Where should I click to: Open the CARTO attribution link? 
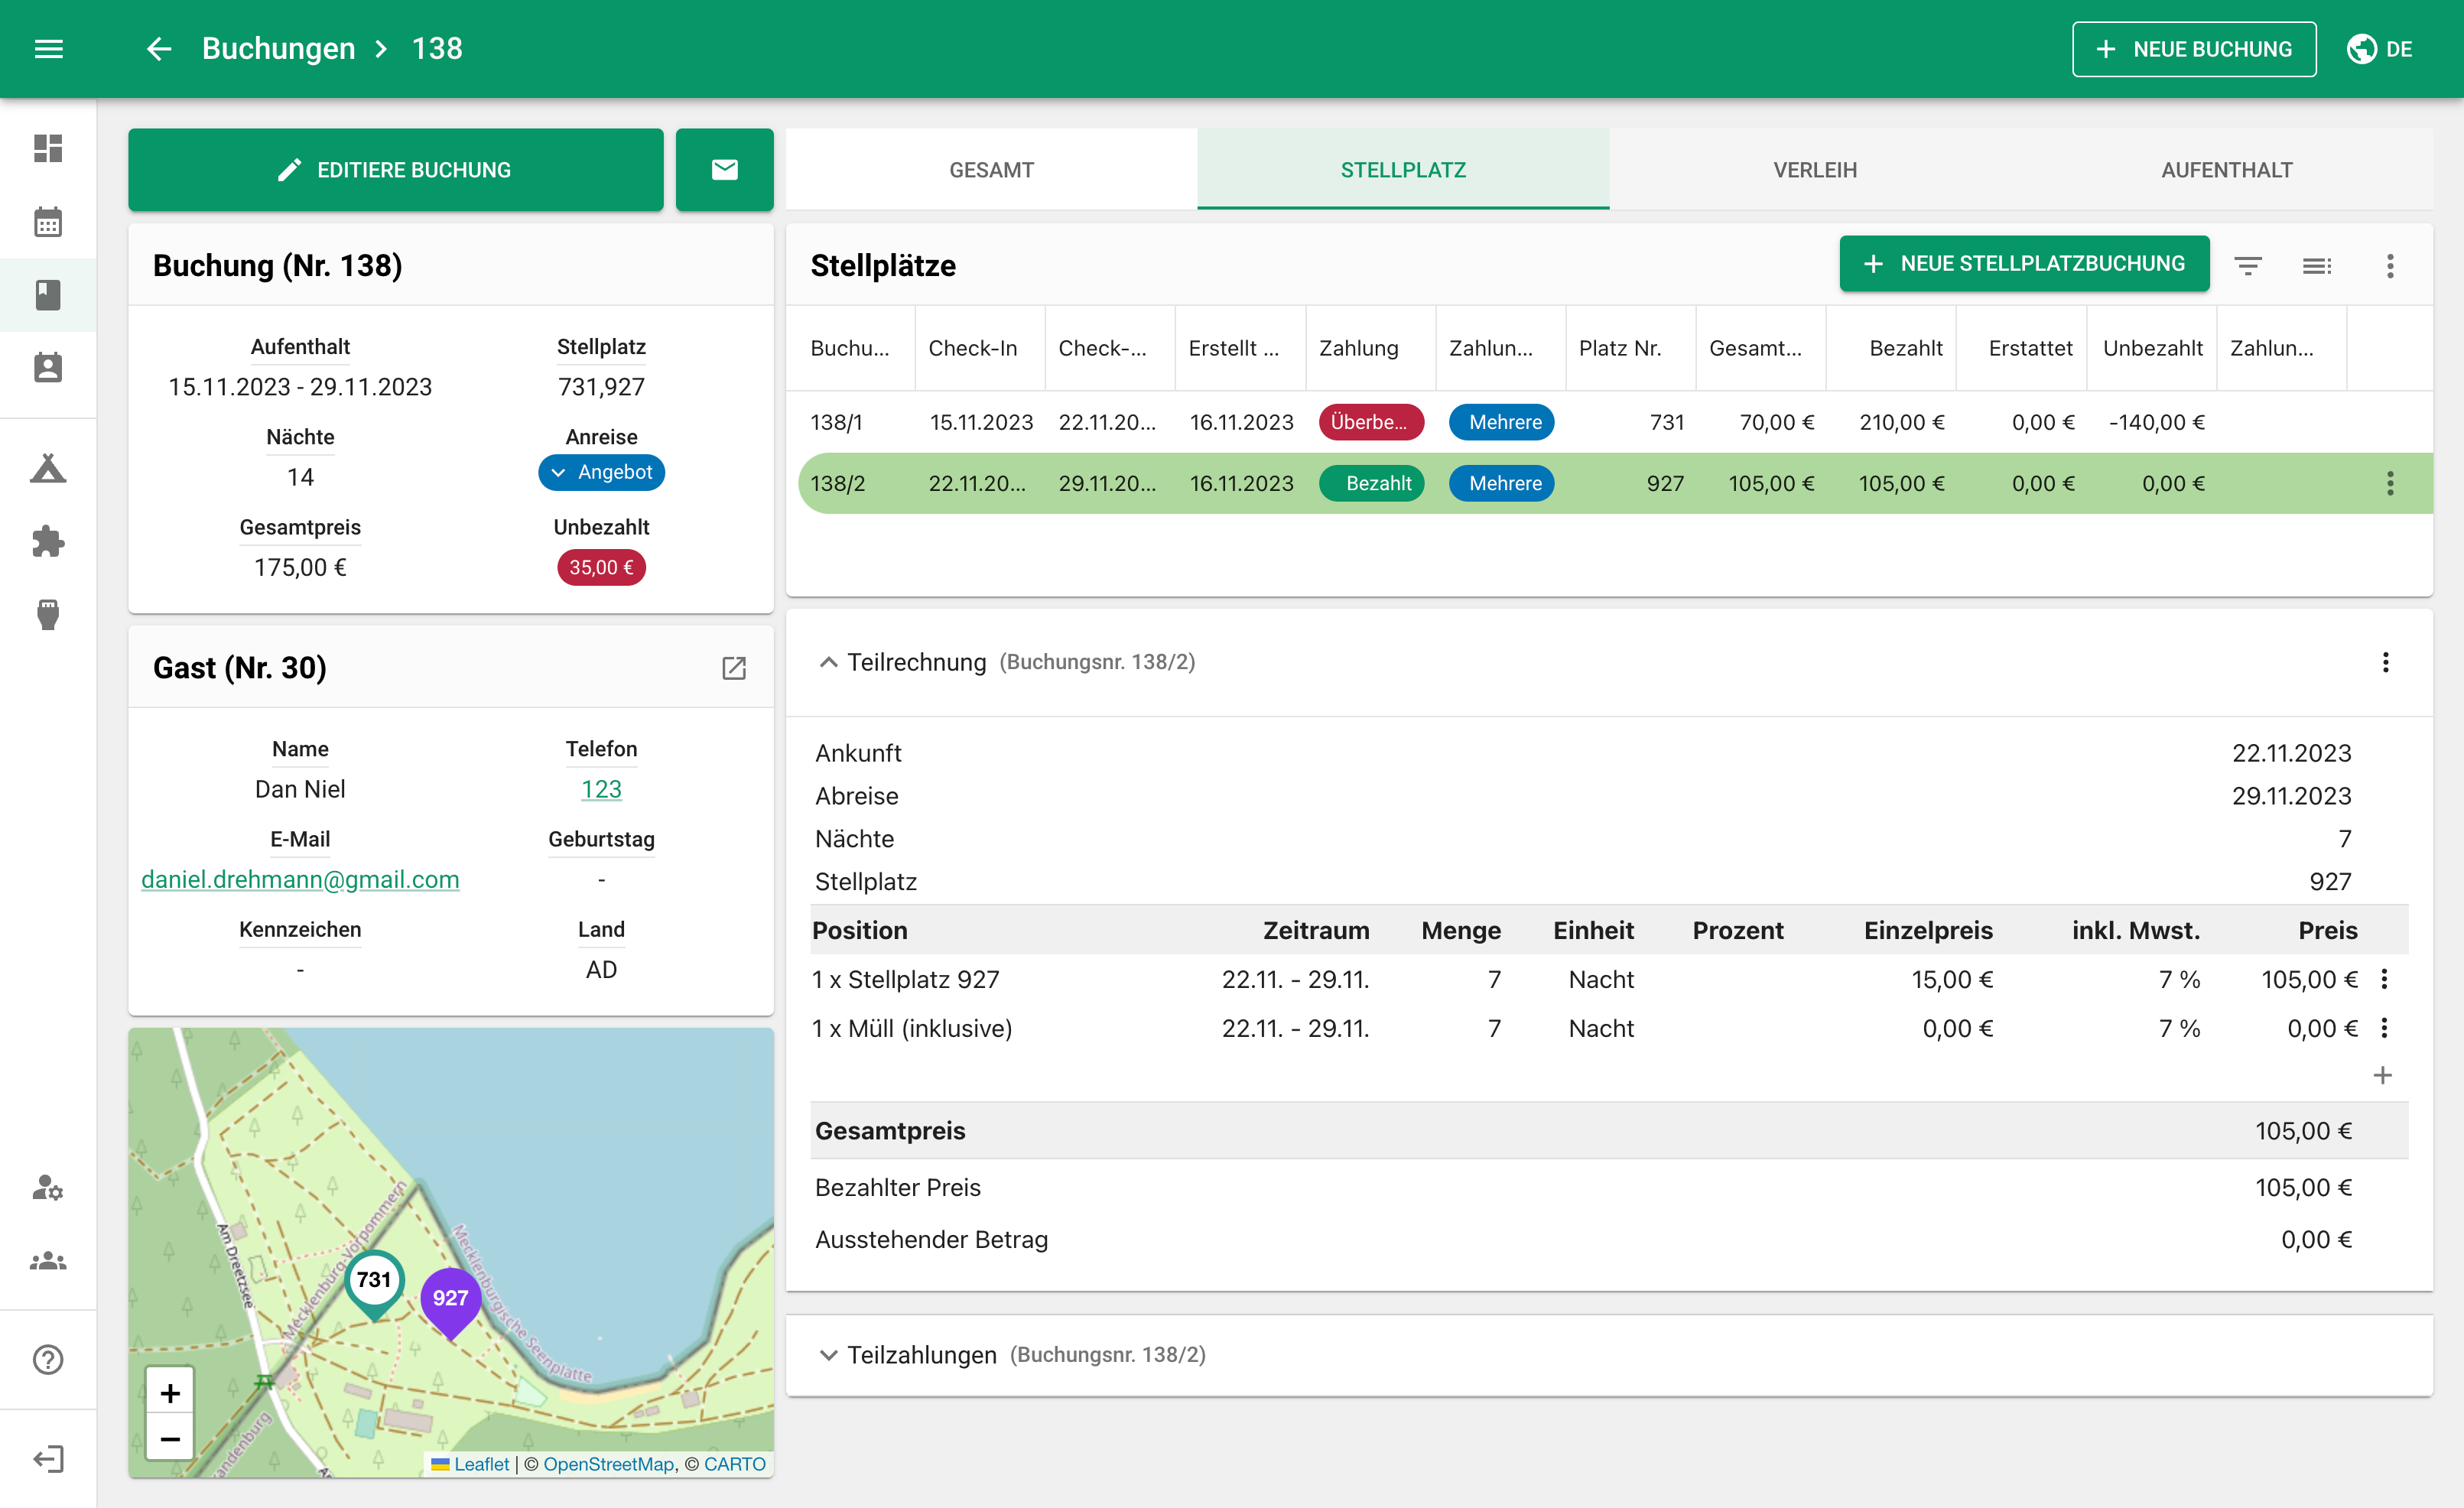click(x=734, y=1464)
